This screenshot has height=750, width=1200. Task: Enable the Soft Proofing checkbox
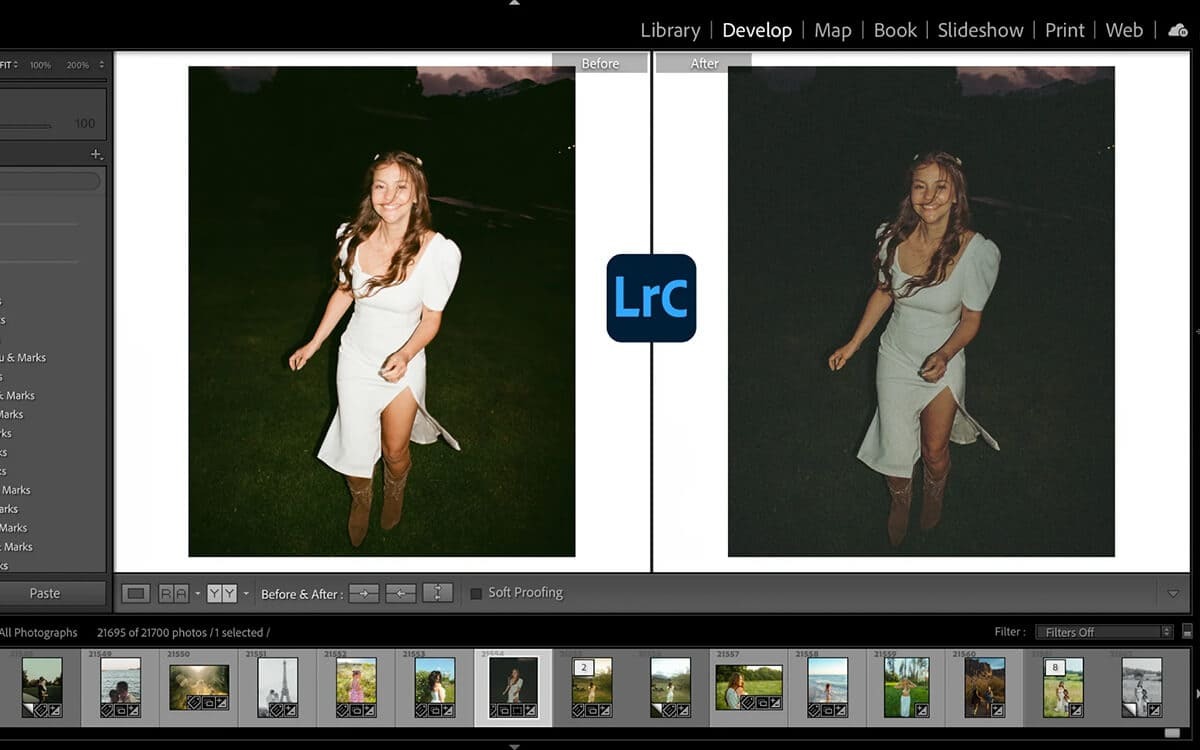[476, 593]
